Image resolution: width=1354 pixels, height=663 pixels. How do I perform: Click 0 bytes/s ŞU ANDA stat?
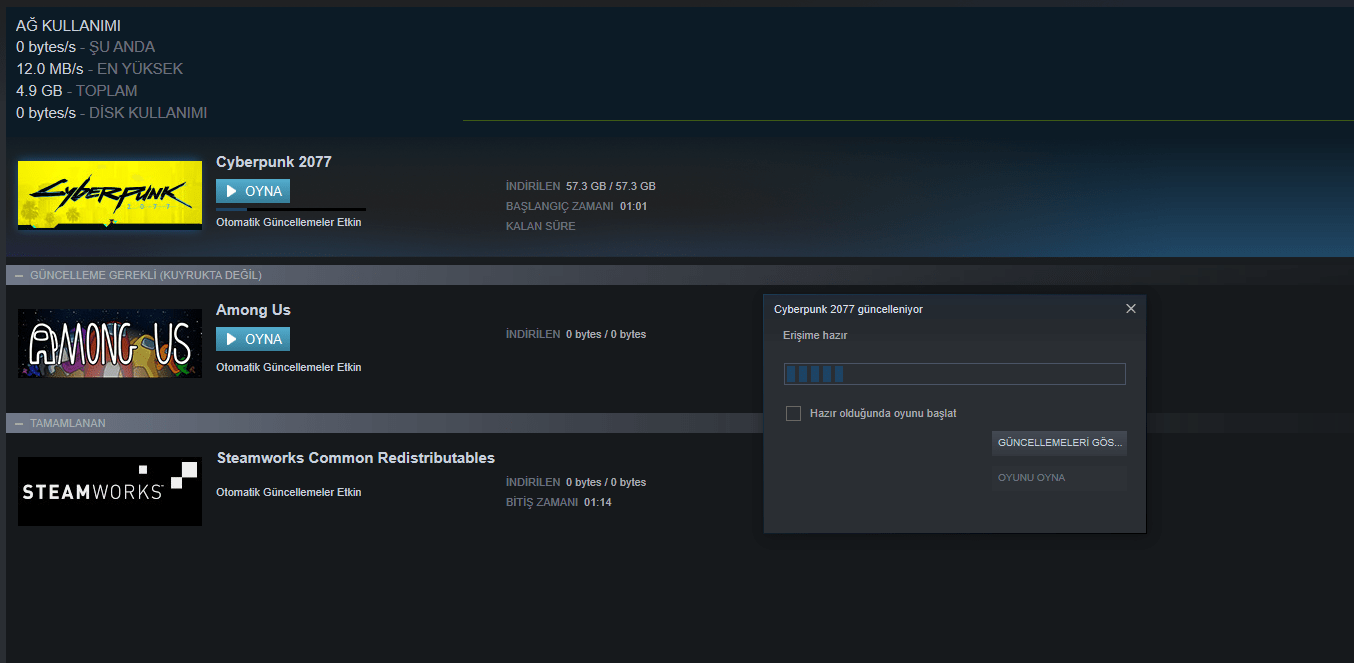[86, 47]
